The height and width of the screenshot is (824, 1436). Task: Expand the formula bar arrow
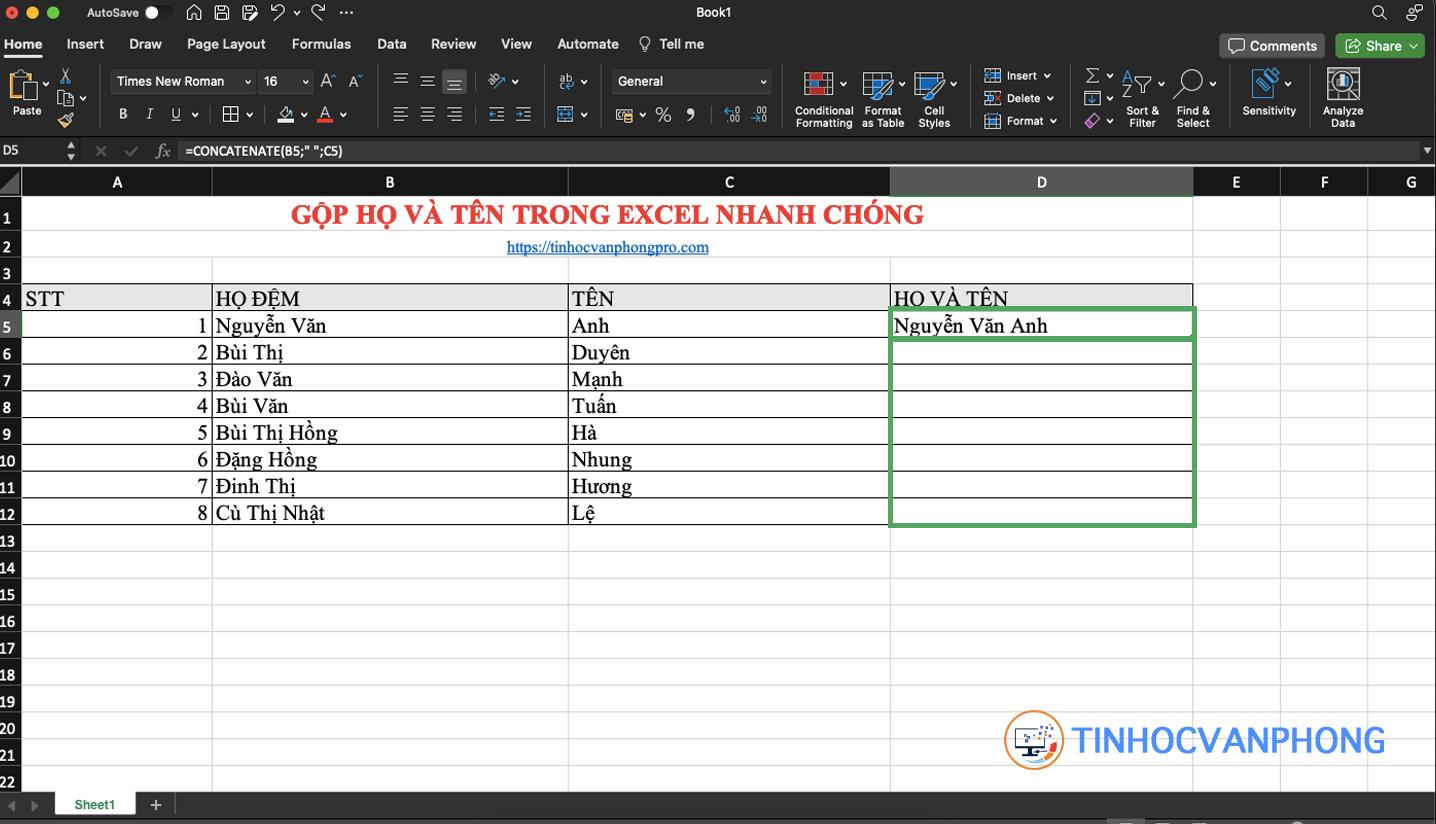click(1427, 151)
